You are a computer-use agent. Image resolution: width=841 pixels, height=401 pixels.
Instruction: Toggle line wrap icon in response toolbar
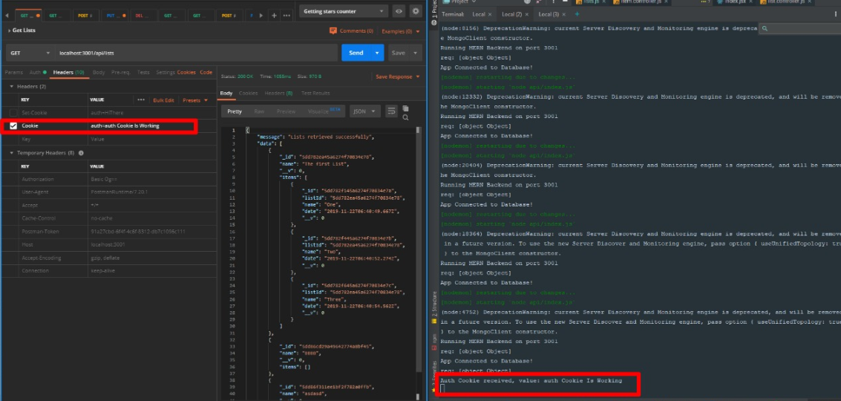(x=392, y=111)
